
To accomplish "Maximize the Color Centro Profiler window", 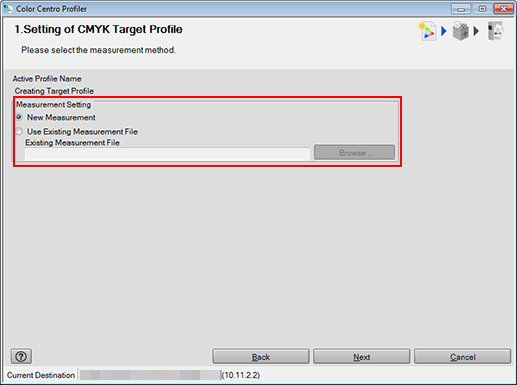I will 482,9.
